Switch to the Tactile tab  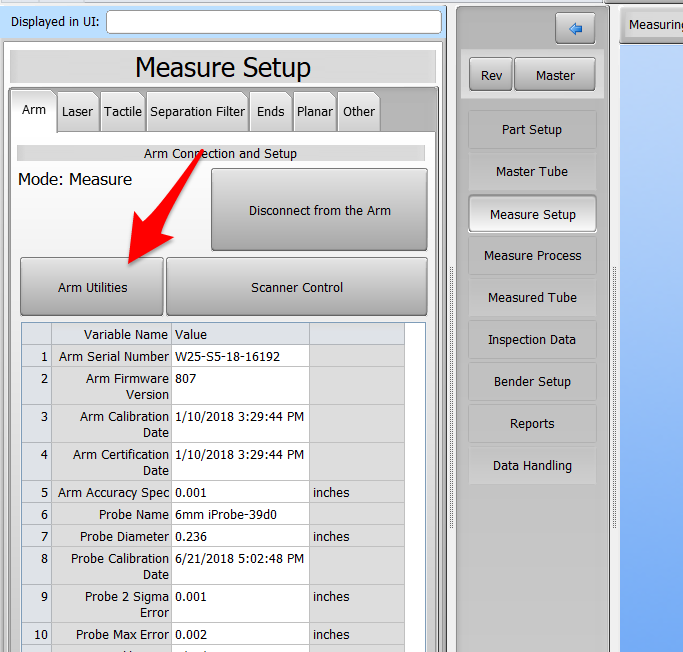123,112
